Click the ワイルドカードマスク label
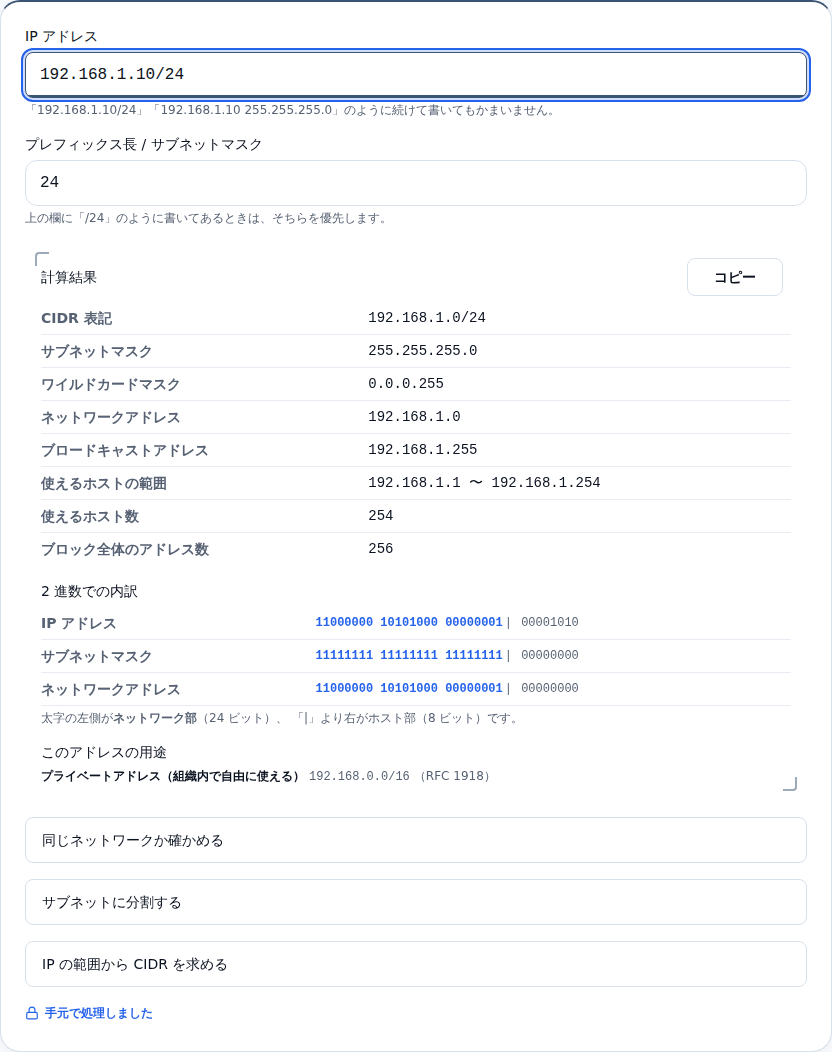832x1052 pixels. tap(111, 384)
